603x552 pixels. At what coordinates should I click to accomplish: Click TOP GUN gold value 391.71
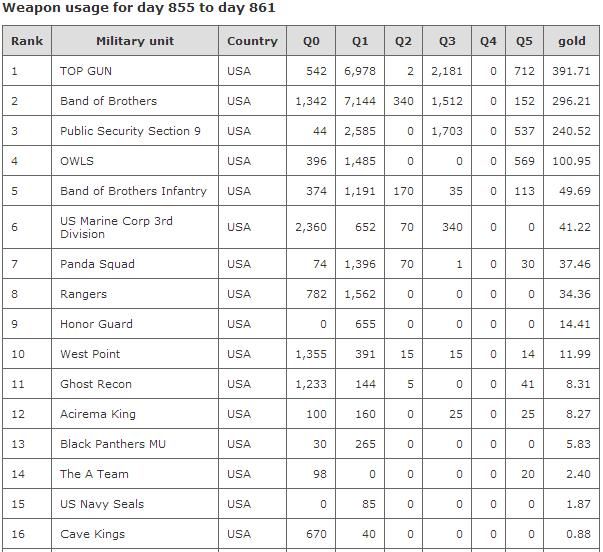tap(571, 71)
